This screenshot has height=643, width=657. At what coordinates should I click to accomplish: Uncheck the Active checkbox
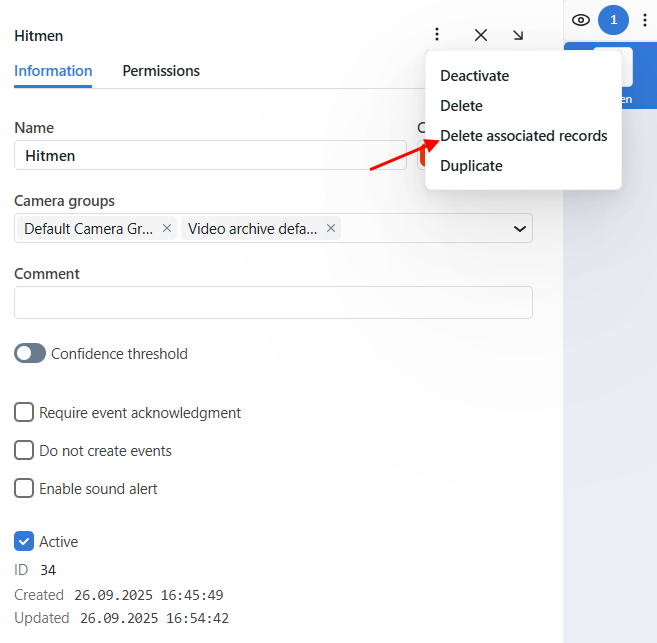(x=24, y=541)
